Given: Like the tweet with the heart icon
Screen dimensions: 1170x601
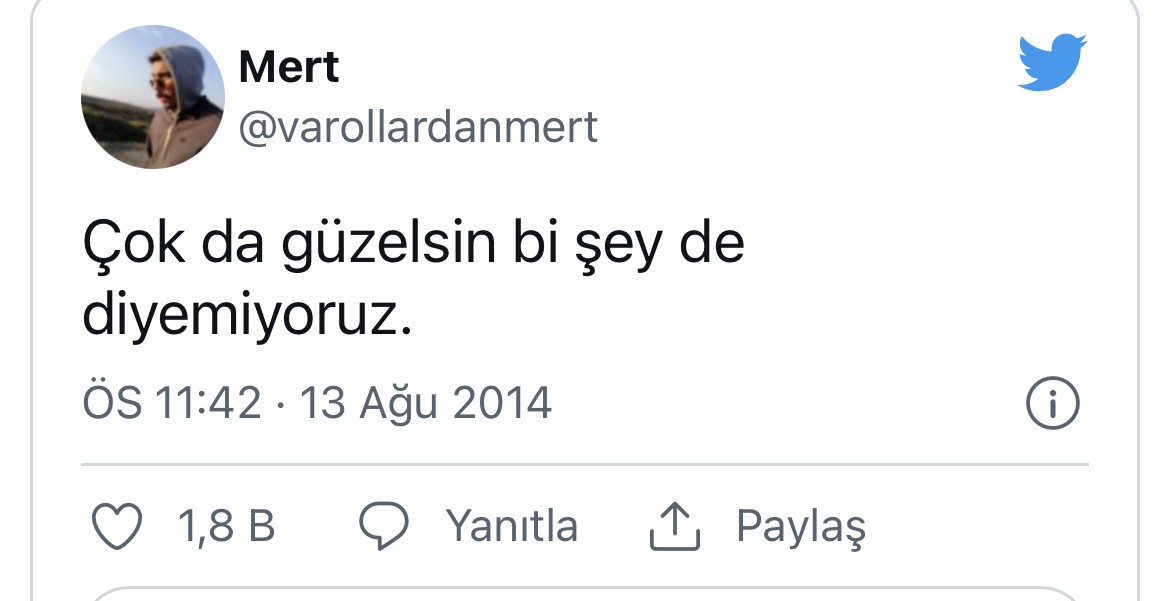Looking at the screenshot, I should click(x=117, y=526).
